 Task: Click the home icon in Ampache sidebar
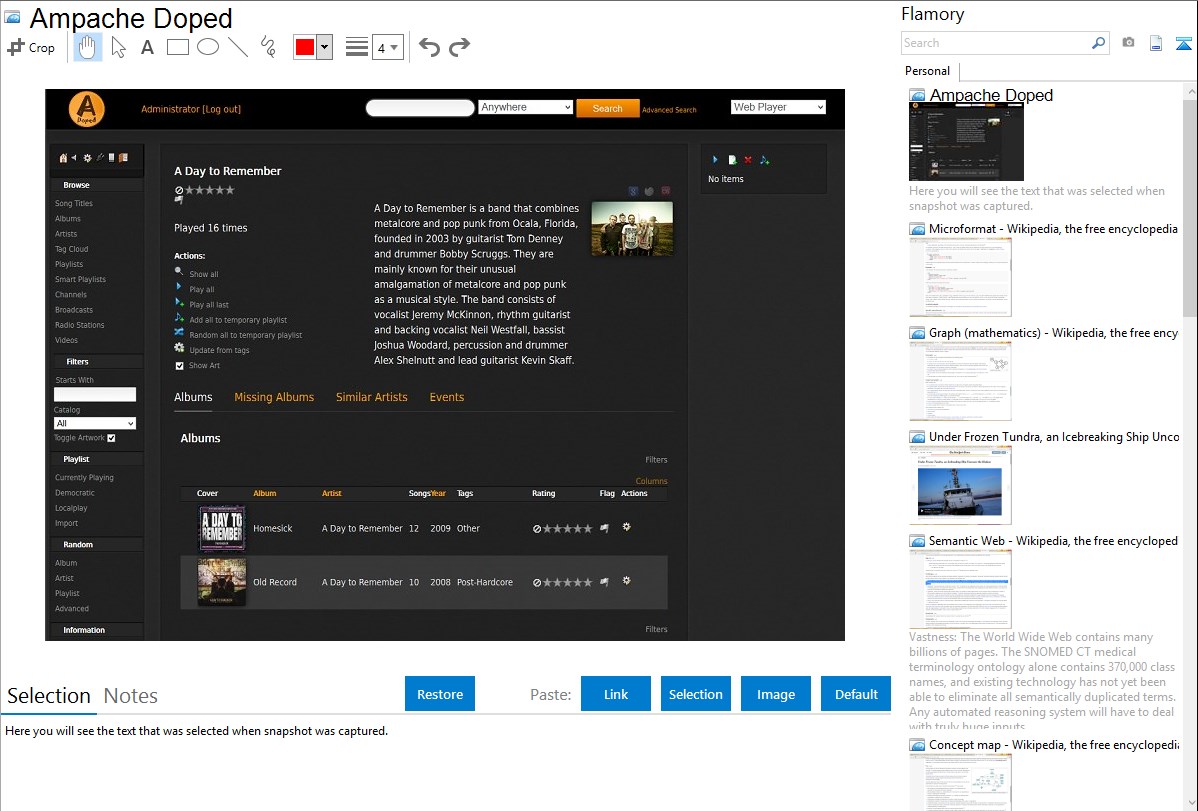63,158
